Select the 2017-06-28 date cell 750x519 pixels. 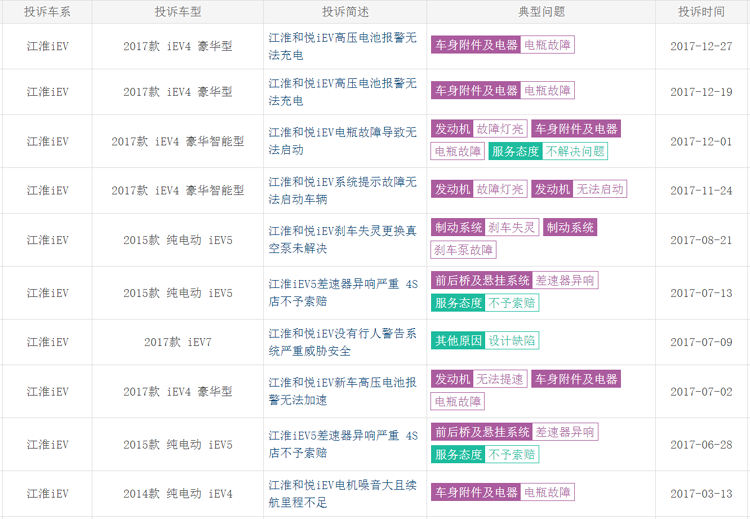coord(701,444)
